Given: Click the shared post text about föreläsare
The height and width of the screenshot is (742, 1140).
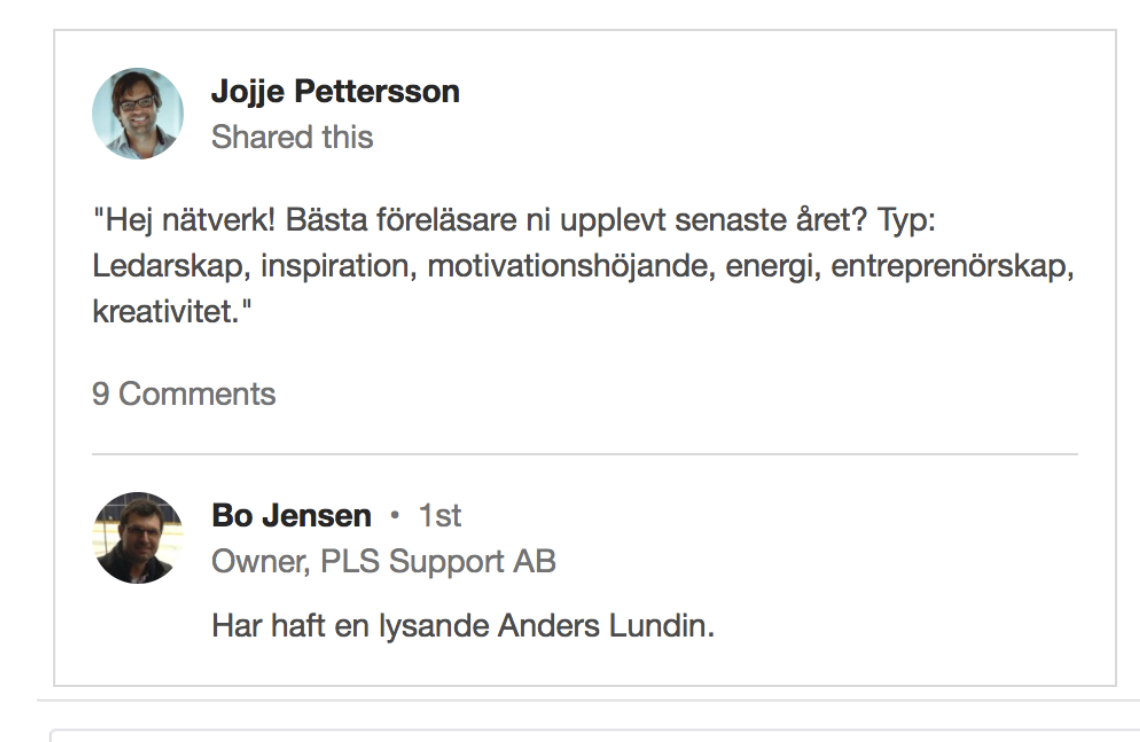Looking at the screenshot, I should tap(583, 265).
